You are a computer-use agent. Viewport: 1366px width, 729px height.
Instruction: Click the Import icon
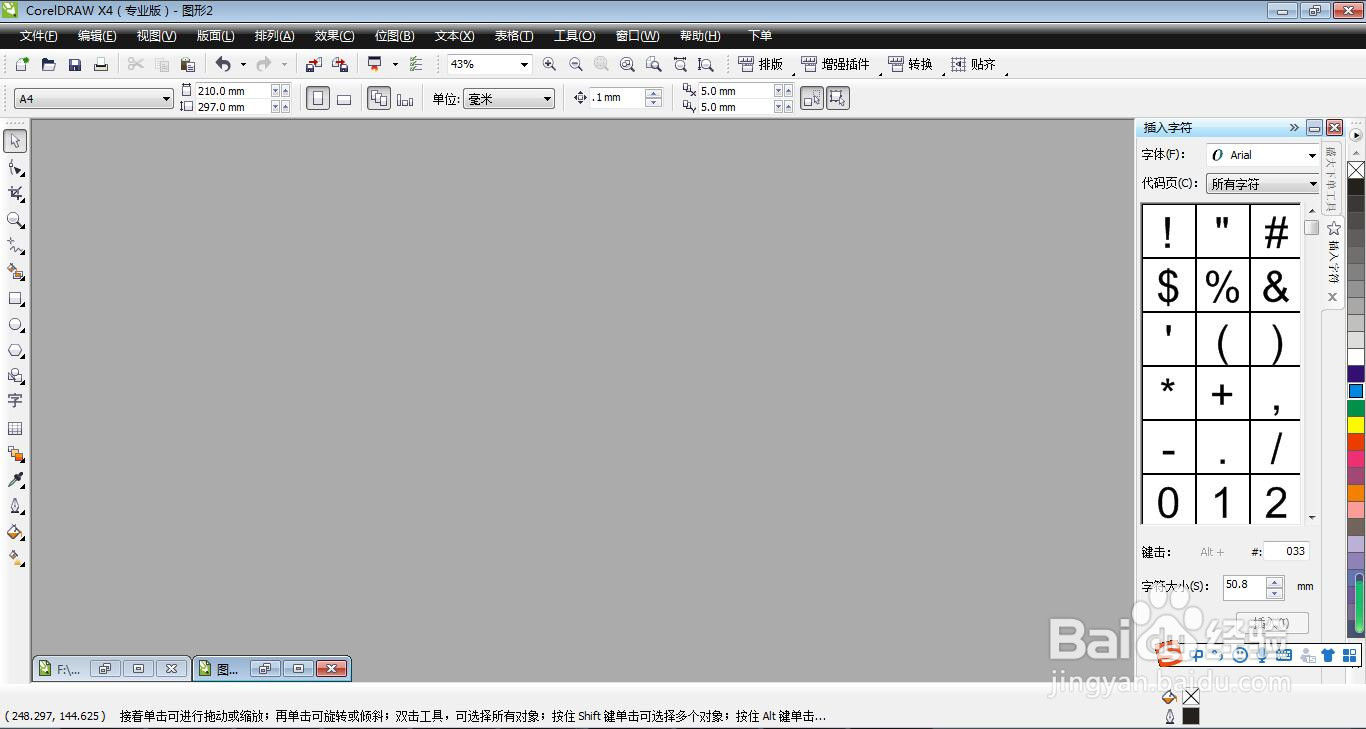pyautogui.click(x=313, y=64)
